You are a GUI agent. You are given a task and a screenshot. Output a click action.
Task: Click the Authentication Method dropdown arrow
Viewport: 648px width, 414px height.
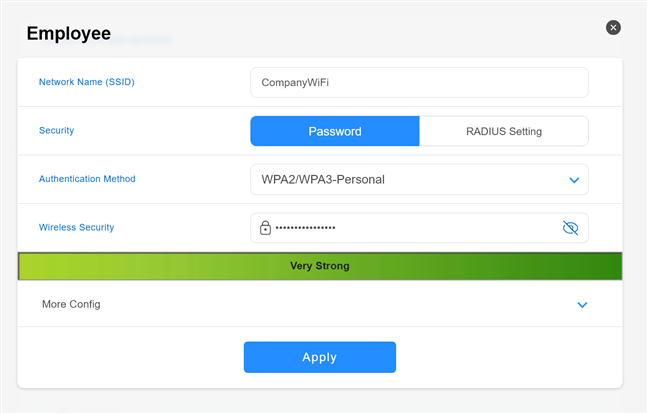coord(574,180)
